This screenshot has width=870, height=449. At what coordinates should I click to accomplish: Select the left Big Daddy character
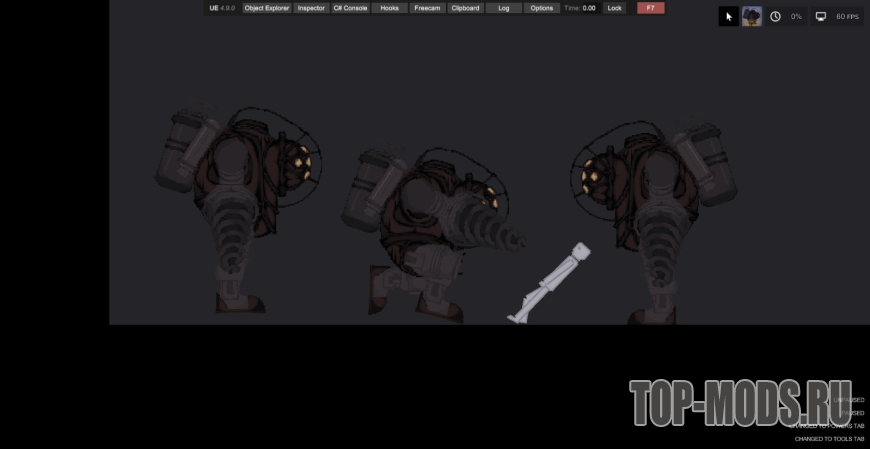239,209
